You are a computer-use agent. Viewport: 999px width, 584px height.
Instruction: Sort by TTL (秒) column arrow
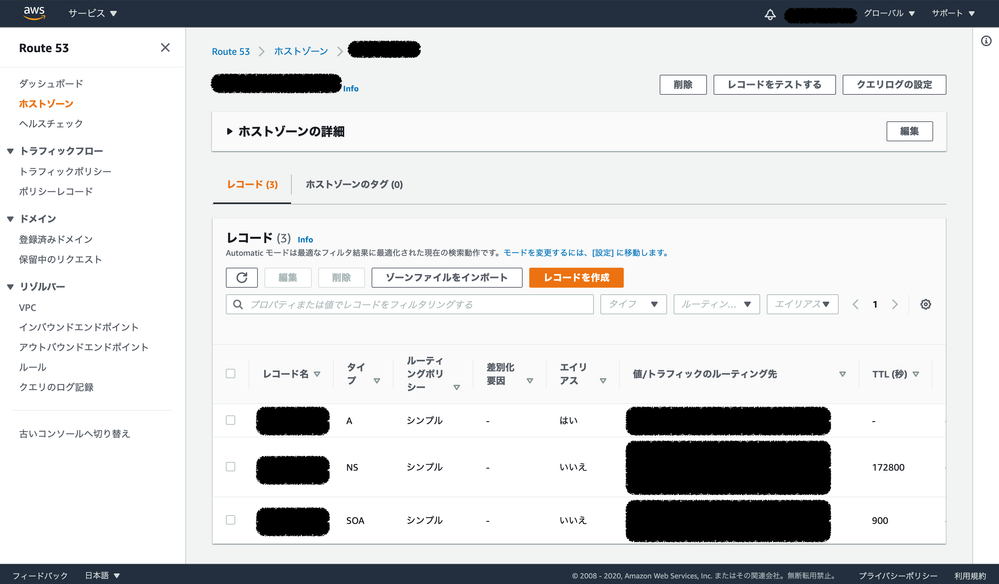click(x=916, y=374)
